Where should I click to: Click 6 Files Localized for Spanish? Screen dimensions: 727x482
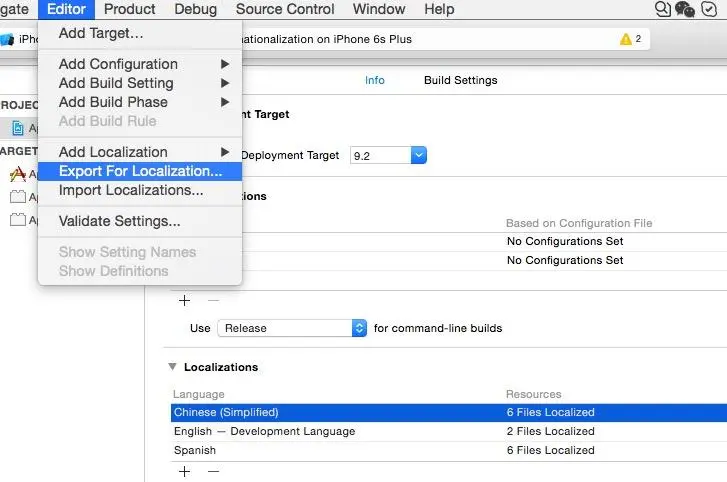pos(550,450)
